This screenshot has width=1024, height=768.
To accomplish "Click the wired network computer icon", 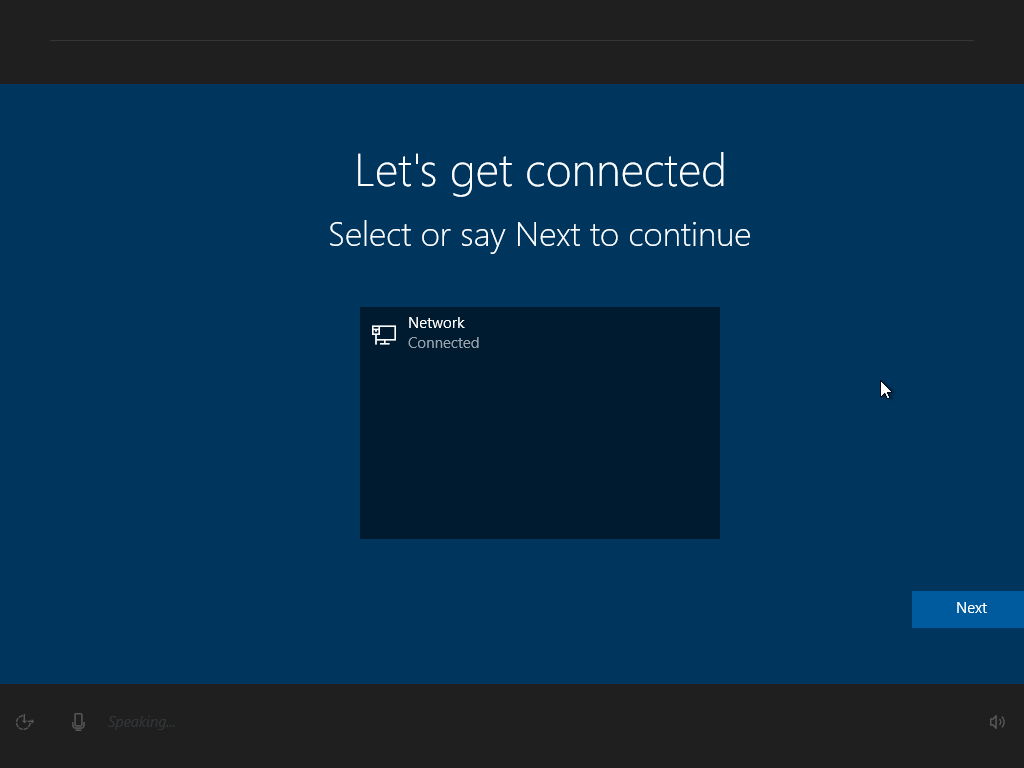I will pos(384,334).
